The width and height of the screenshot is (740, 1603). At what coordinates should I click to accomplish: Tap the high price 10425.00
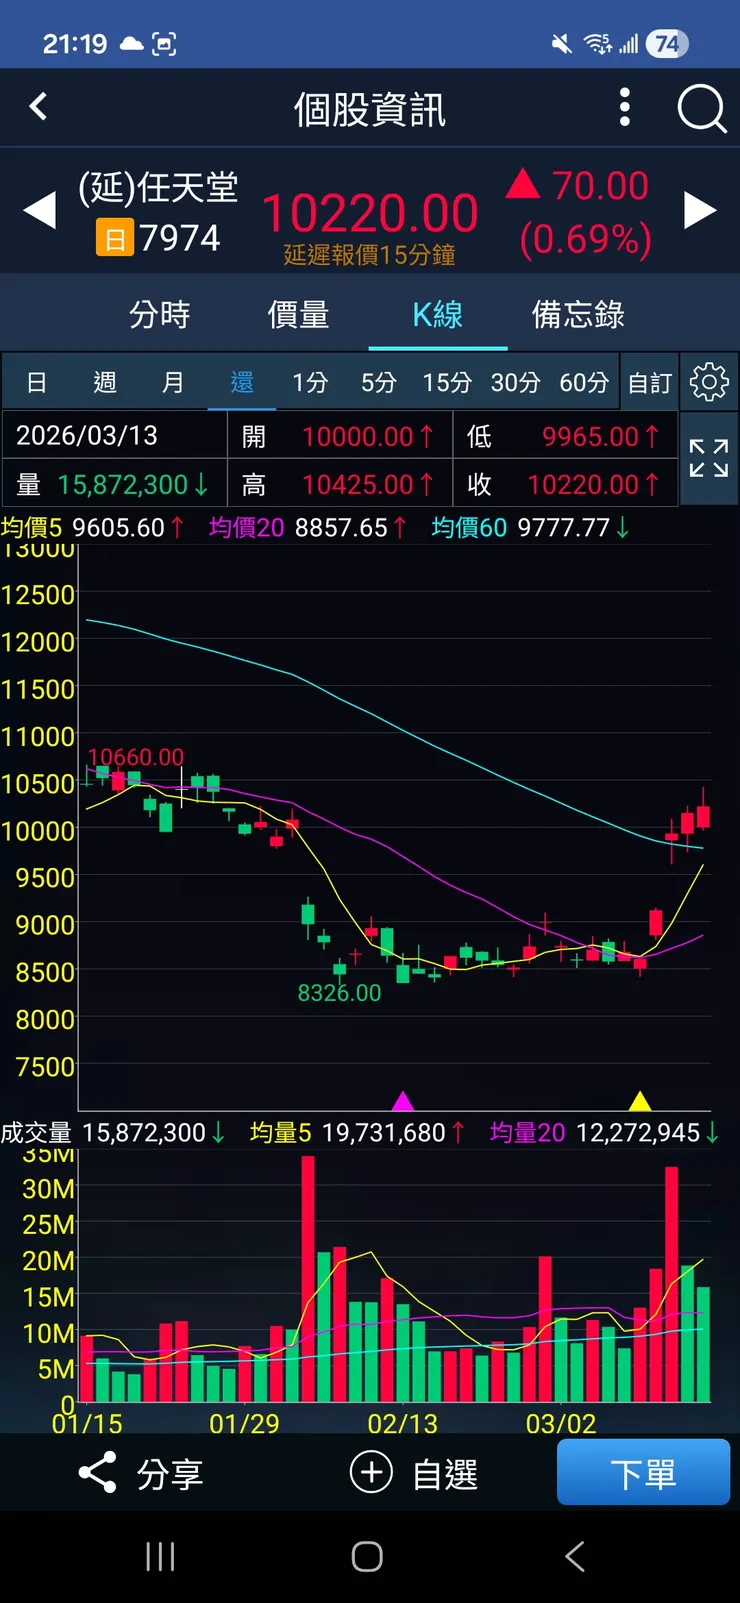pyautogui.click(x=358, y=485)
